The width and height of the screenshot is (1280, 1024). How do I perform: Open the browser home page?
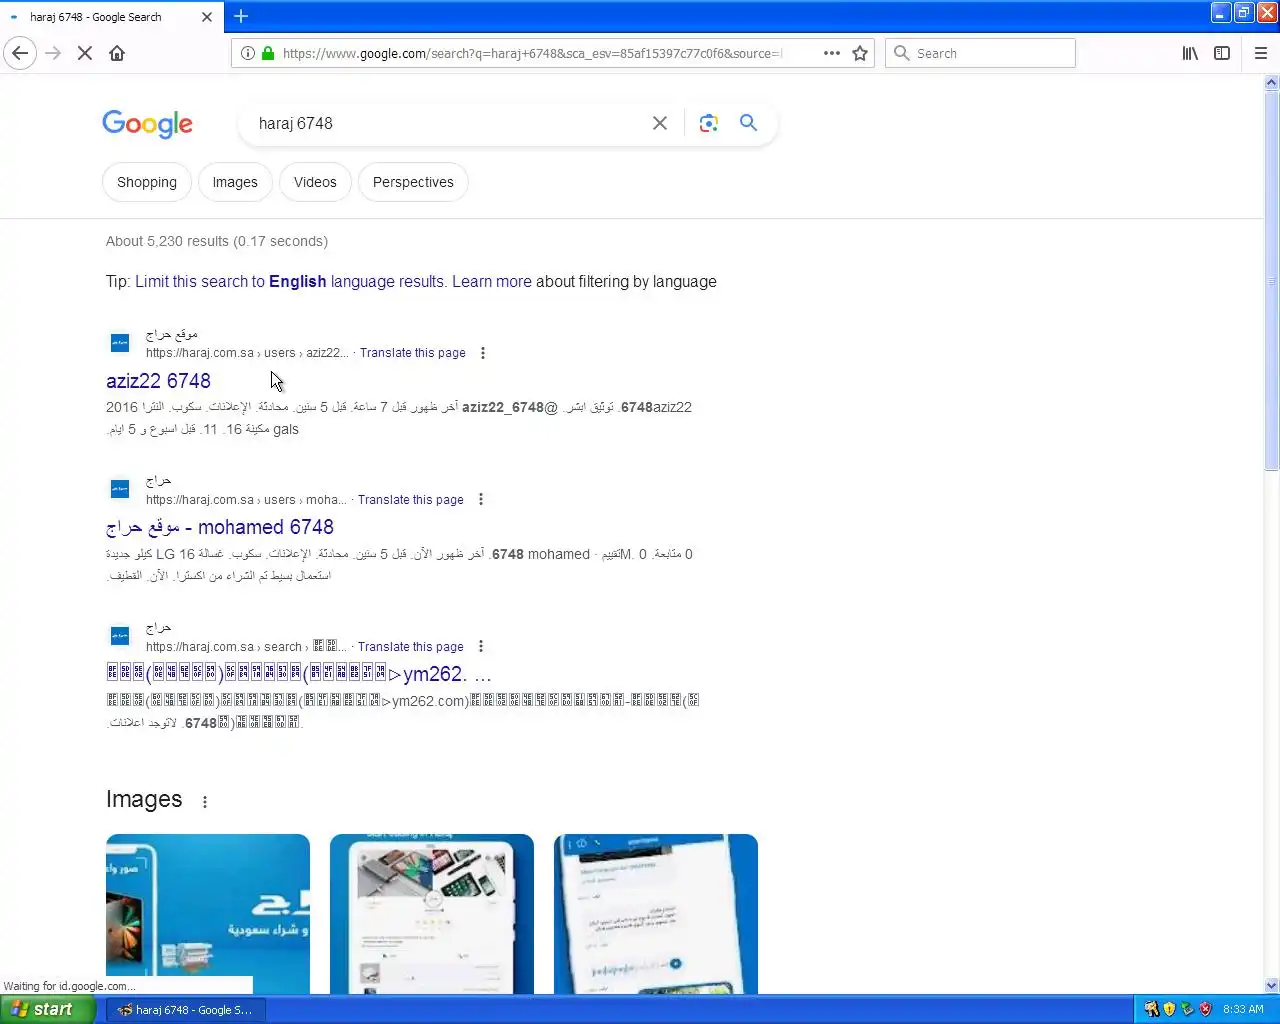pos(117,53)
